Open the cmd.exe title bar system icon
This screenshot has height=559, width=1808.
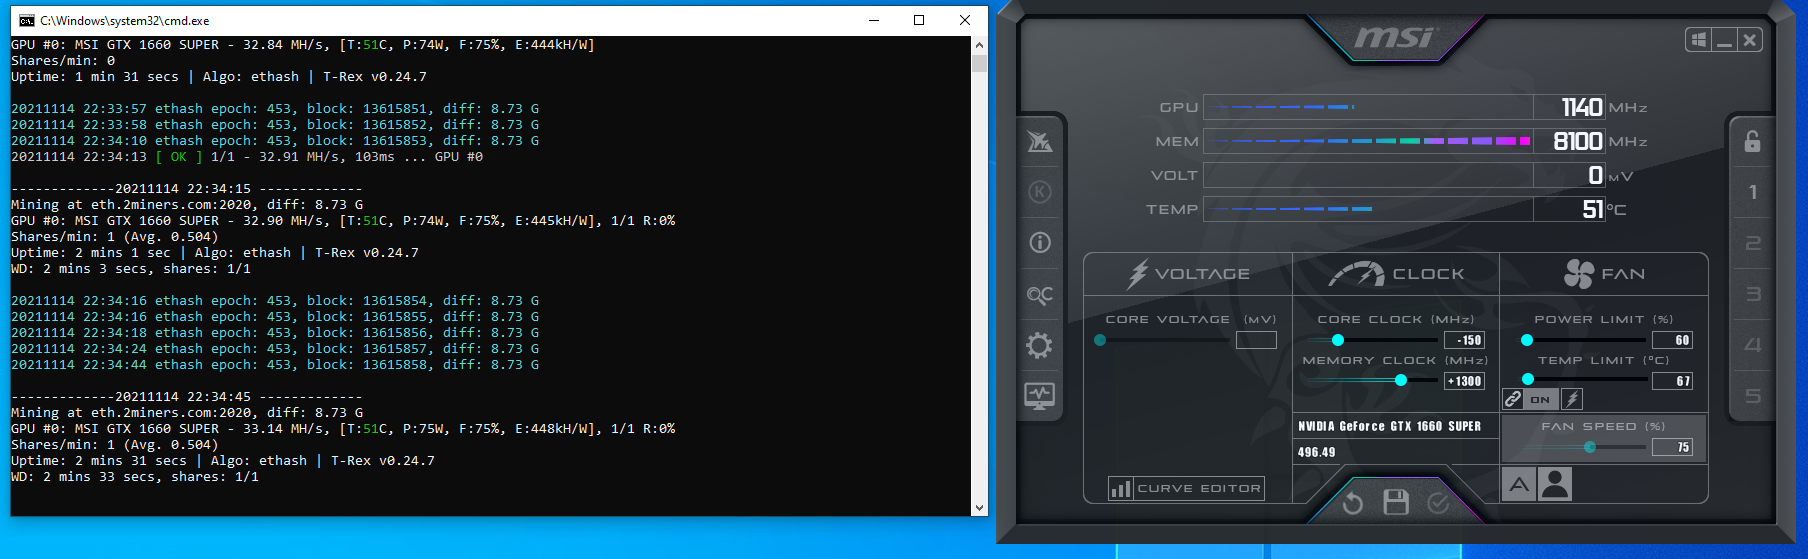[26, 20]
